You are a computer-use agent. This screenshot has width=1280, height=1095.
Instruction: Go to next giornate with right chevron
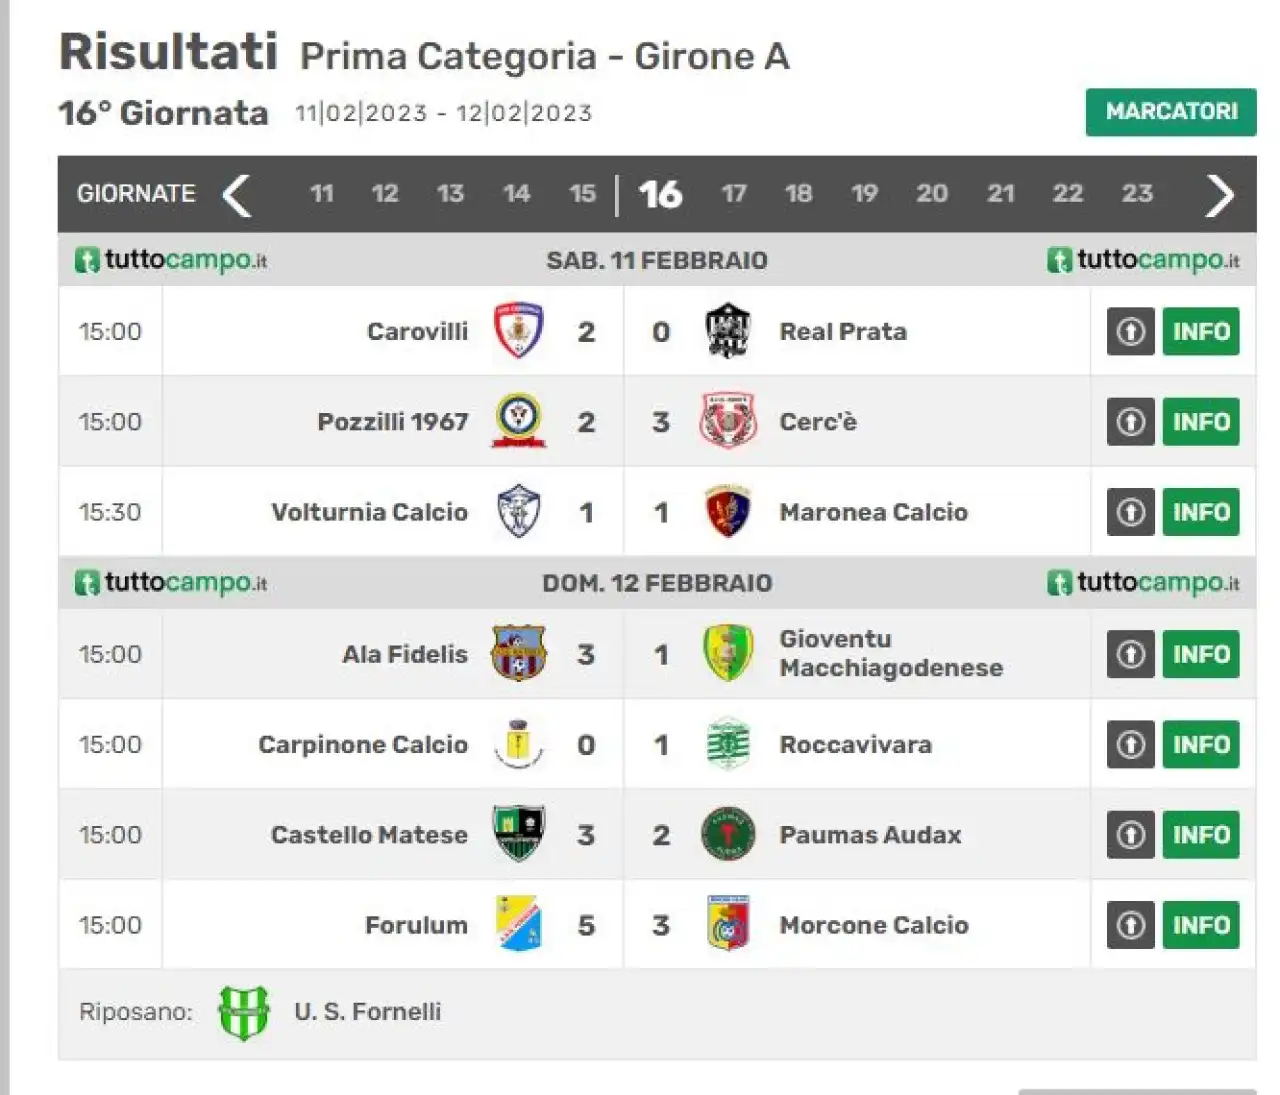pyautogui.click(x=1220, y=195)
